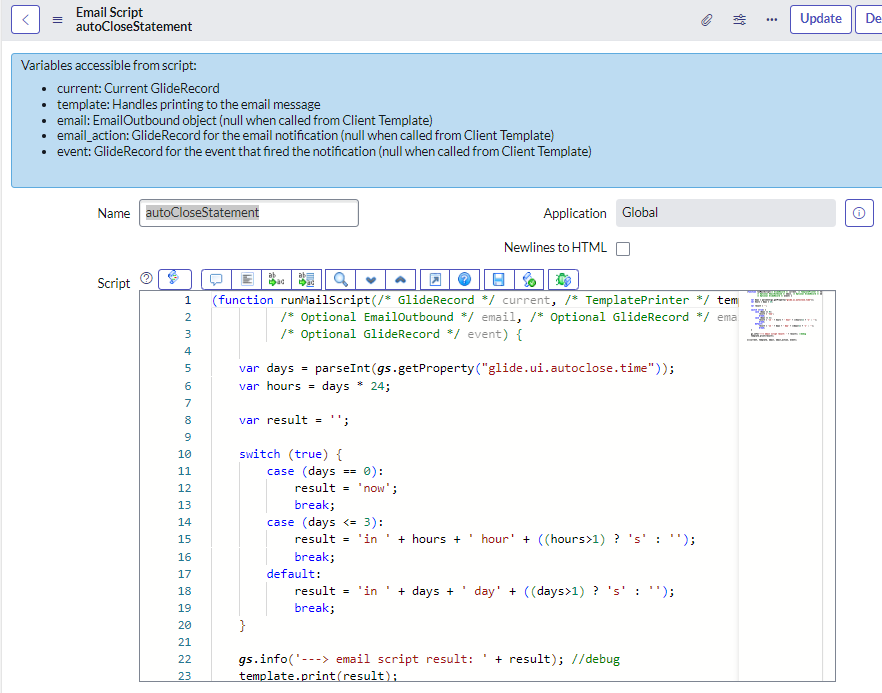882x693 pixels.
Task: Toggle comment on selected code lines
Action: click(x=216, y=279)
